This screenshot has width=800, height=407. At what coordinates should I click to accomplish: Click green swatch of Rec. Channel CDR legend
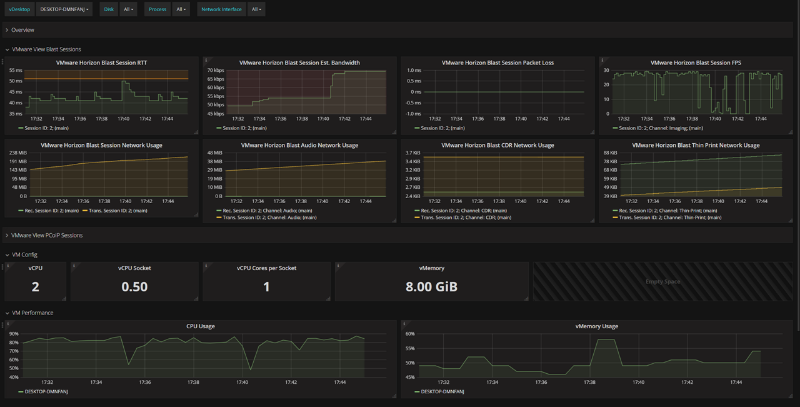pyautogui.click(x=417, y=210)
